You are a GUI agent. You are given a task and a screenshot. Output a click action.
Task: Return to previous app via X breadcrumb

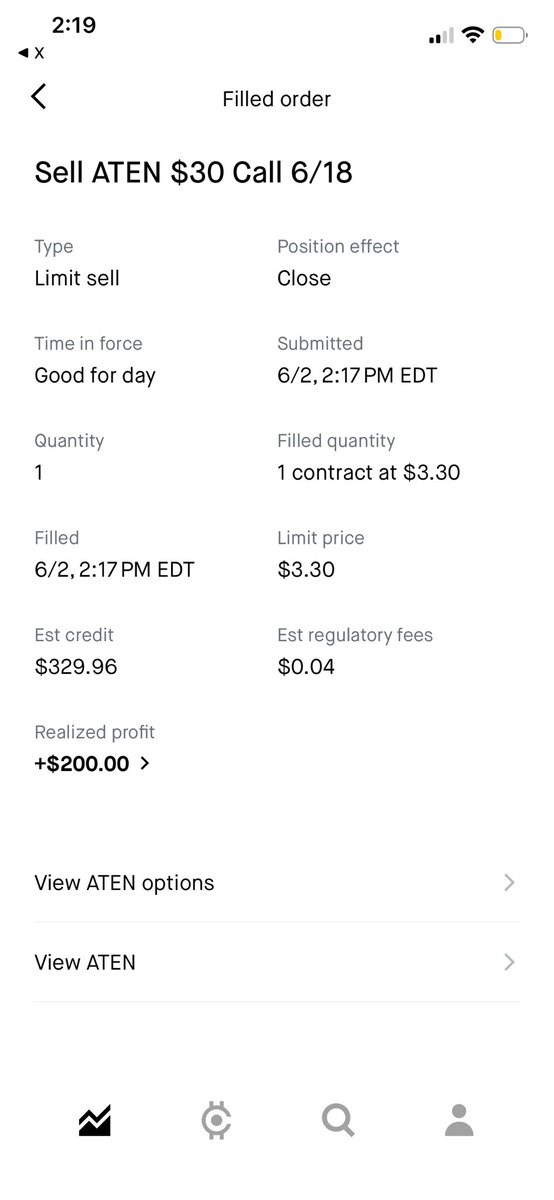[x=32, y=52]
